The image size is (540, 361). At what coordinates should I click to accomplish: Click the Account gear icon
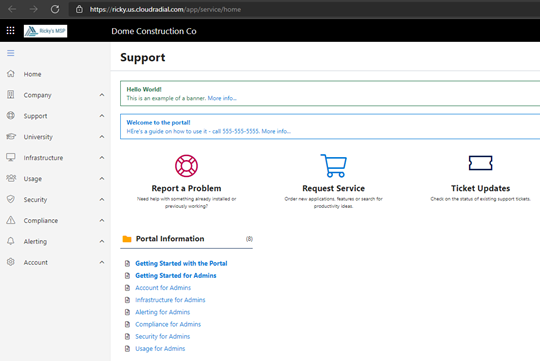pos(11,262)
